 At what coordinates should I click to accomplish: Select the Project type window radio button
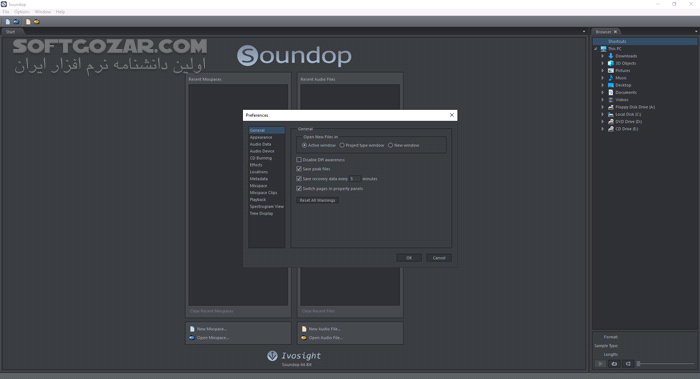(342, 145)
